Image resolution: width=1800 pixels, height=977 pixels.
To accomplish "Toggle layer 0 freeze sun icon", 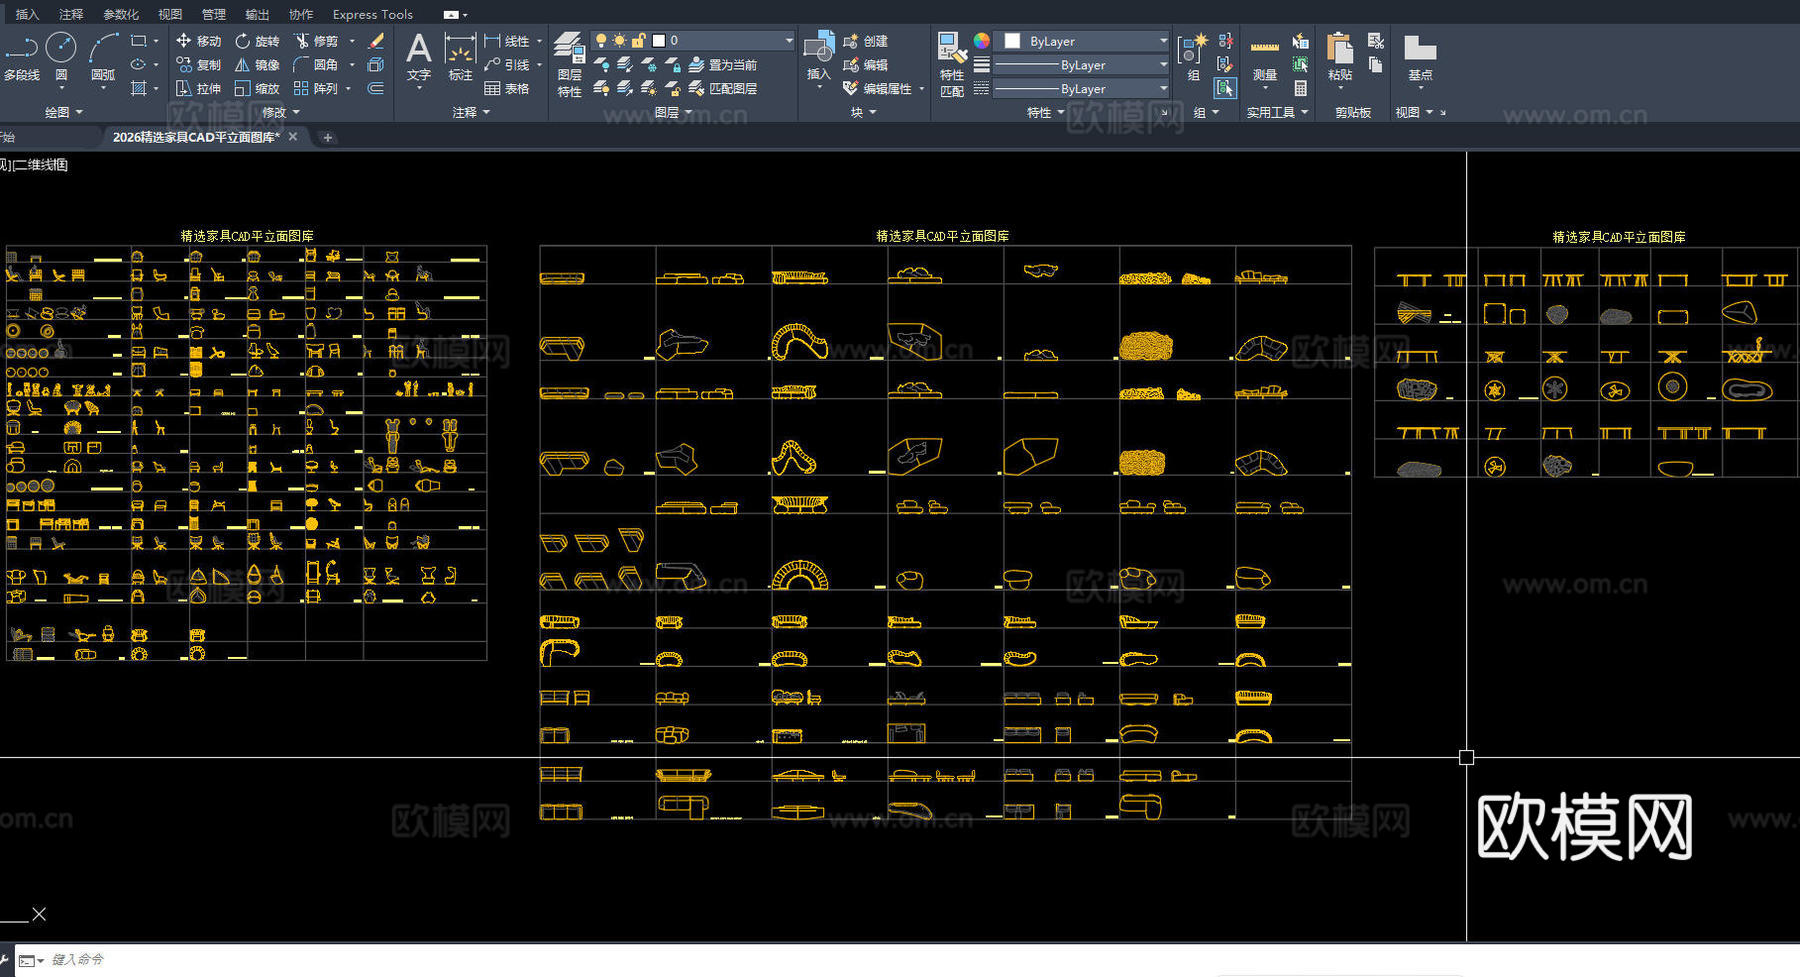I will click(620, 41).
